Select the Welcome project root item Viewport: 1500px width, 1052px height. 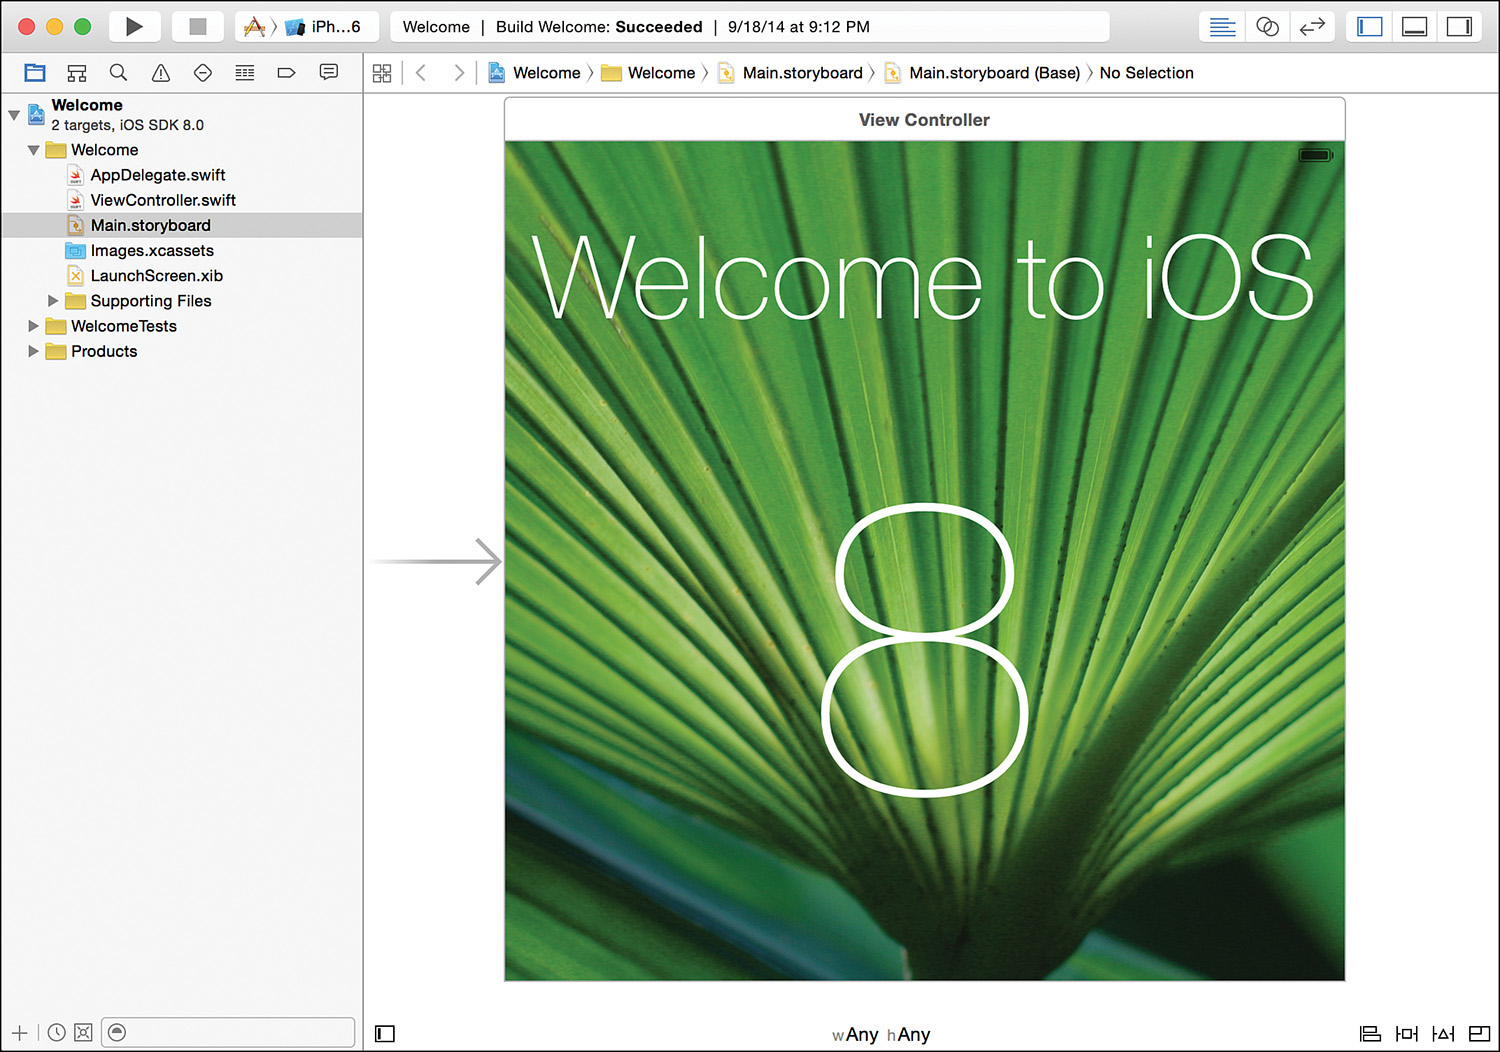(182, 115)
